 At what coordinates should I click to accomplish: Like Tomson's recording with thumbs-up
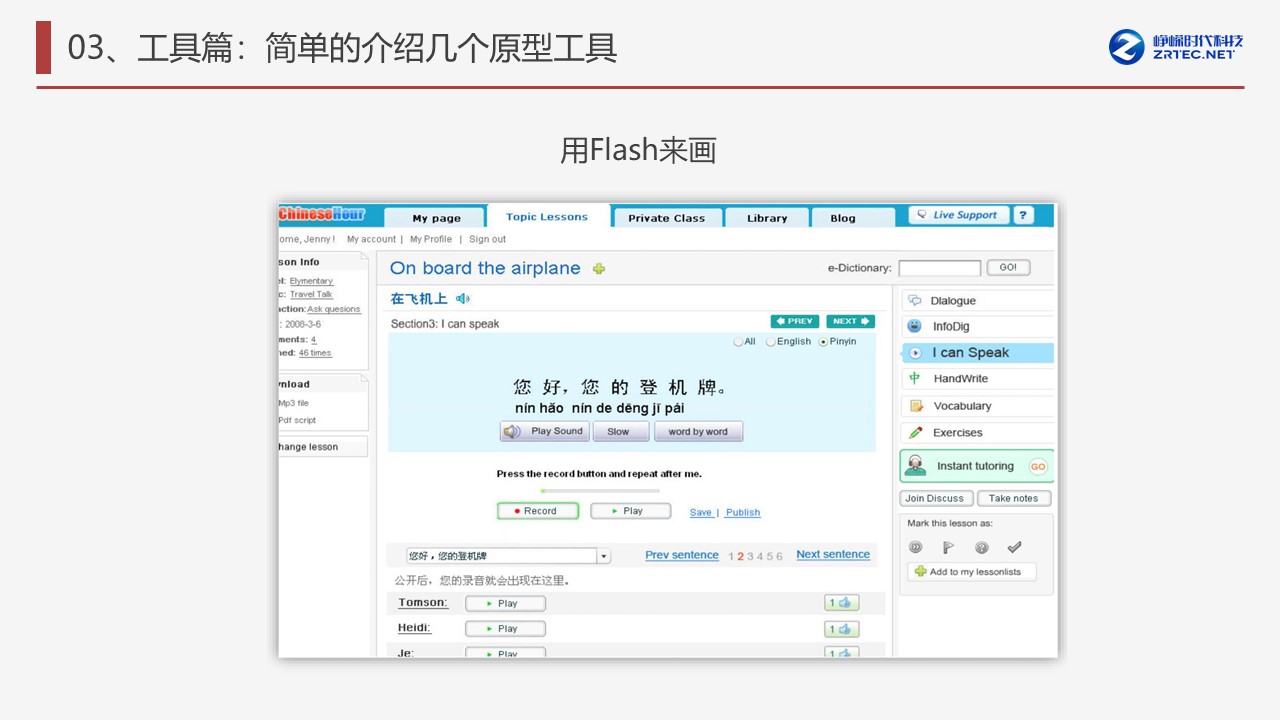tap(841, 603)
